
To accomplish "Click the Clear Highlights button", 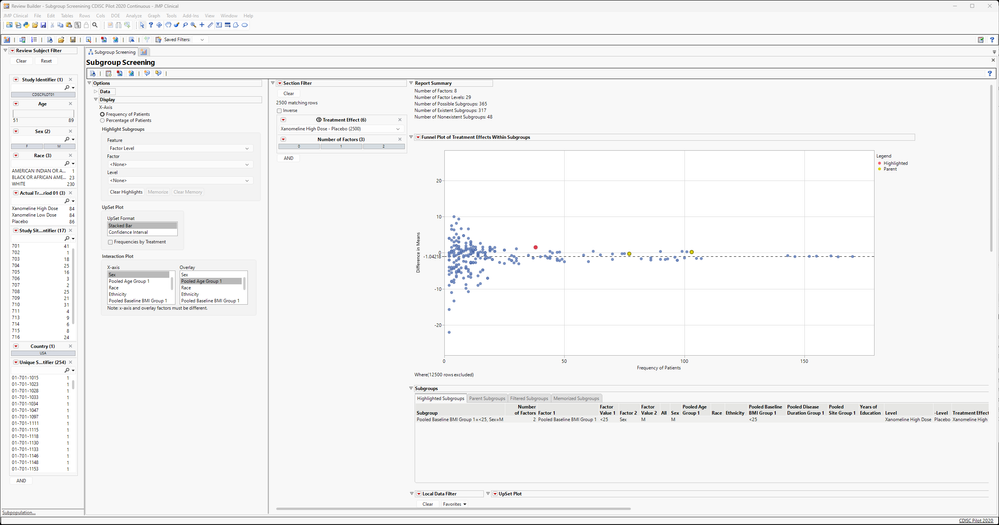I will tap(127, 191).
